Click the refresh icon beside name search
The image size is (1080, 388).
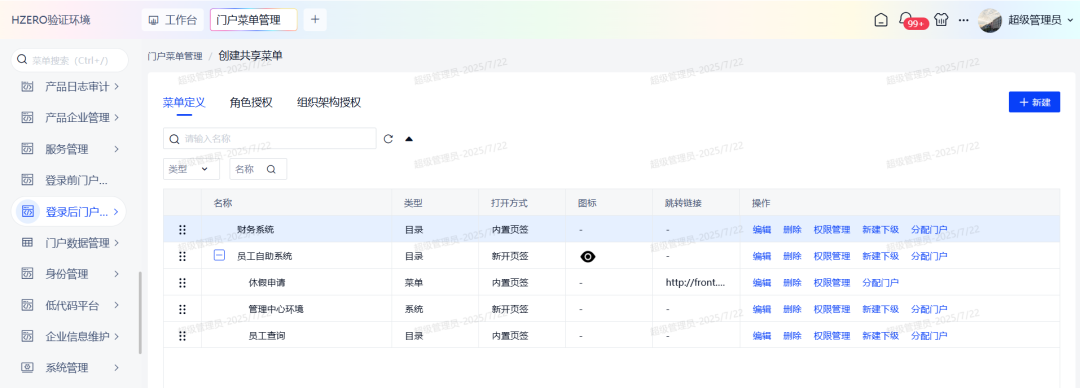click(x=388, y=139)
